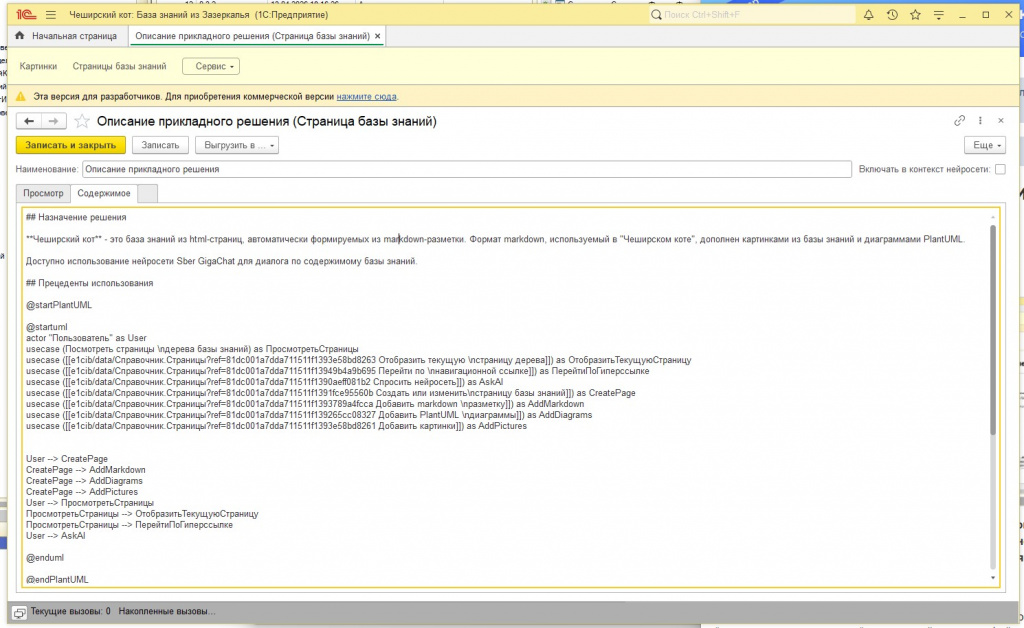The width and height of the screenshot is (1024, 628).
Task: Click the User --> ПросмотретьСтраницы line
Action: [x=89, y=503]
